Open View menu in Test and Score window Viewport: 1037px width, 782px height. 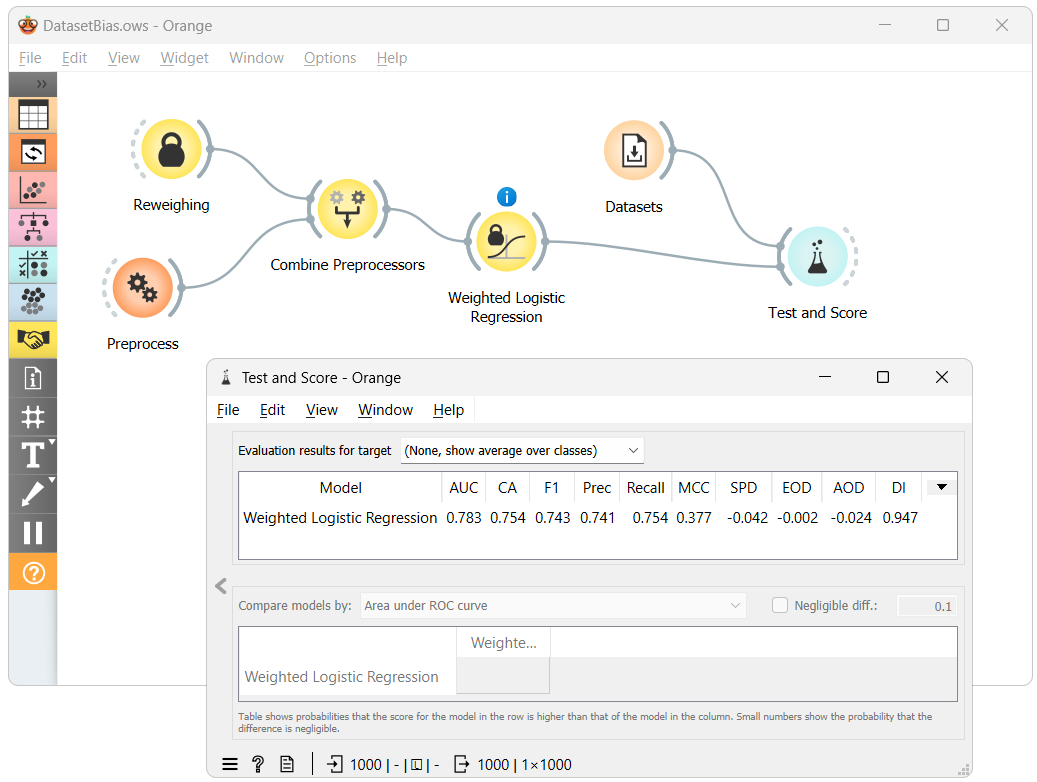pyautogui.click(x=321, y=410)
